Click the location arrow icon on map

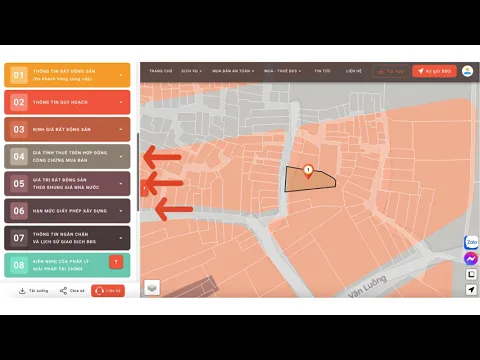(471, 290)
